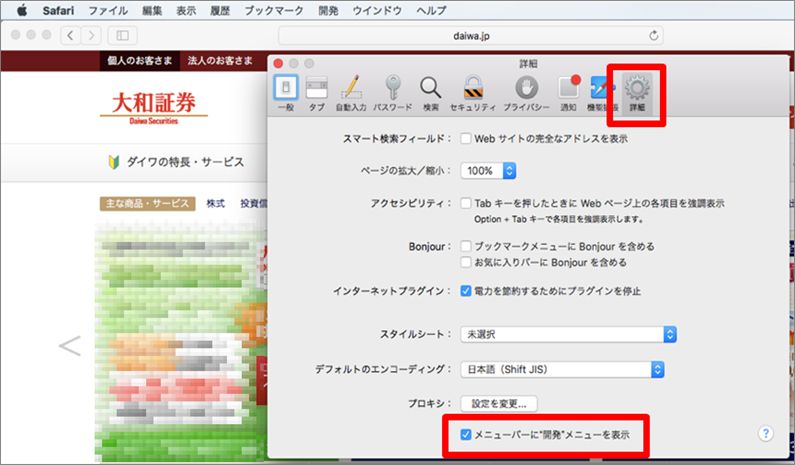Open the Notifications (通知) preferences pane
Viewport: 795px width, 465px height.
[568, 93]
